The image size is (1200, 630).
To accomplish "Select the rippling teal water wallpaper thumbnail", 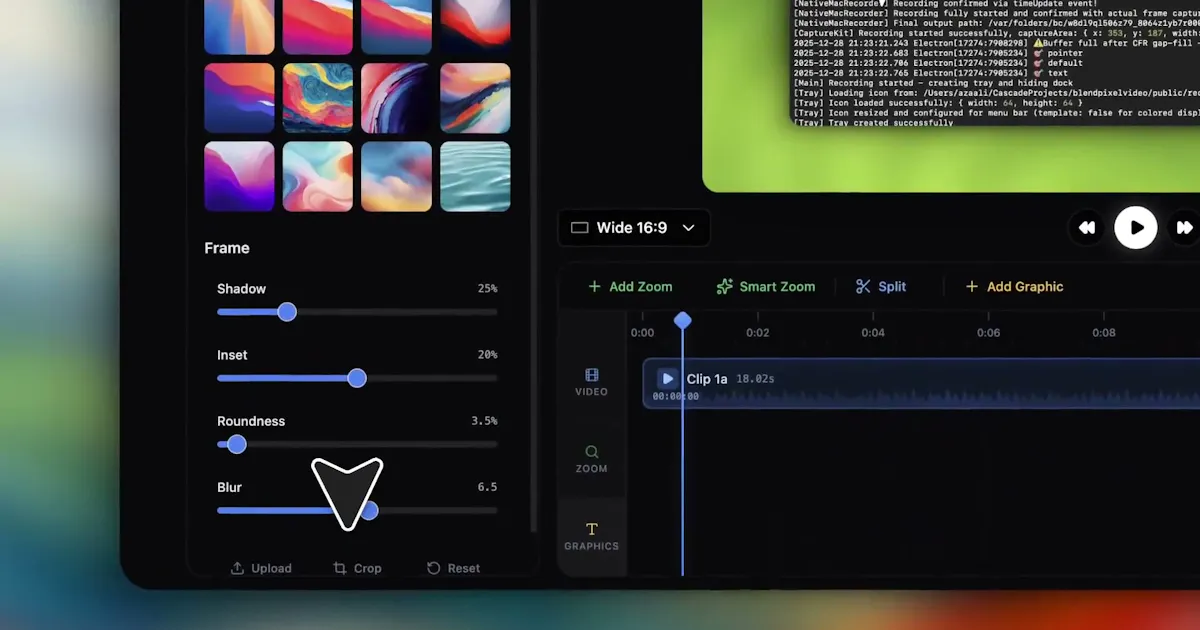I will point(475,176).
